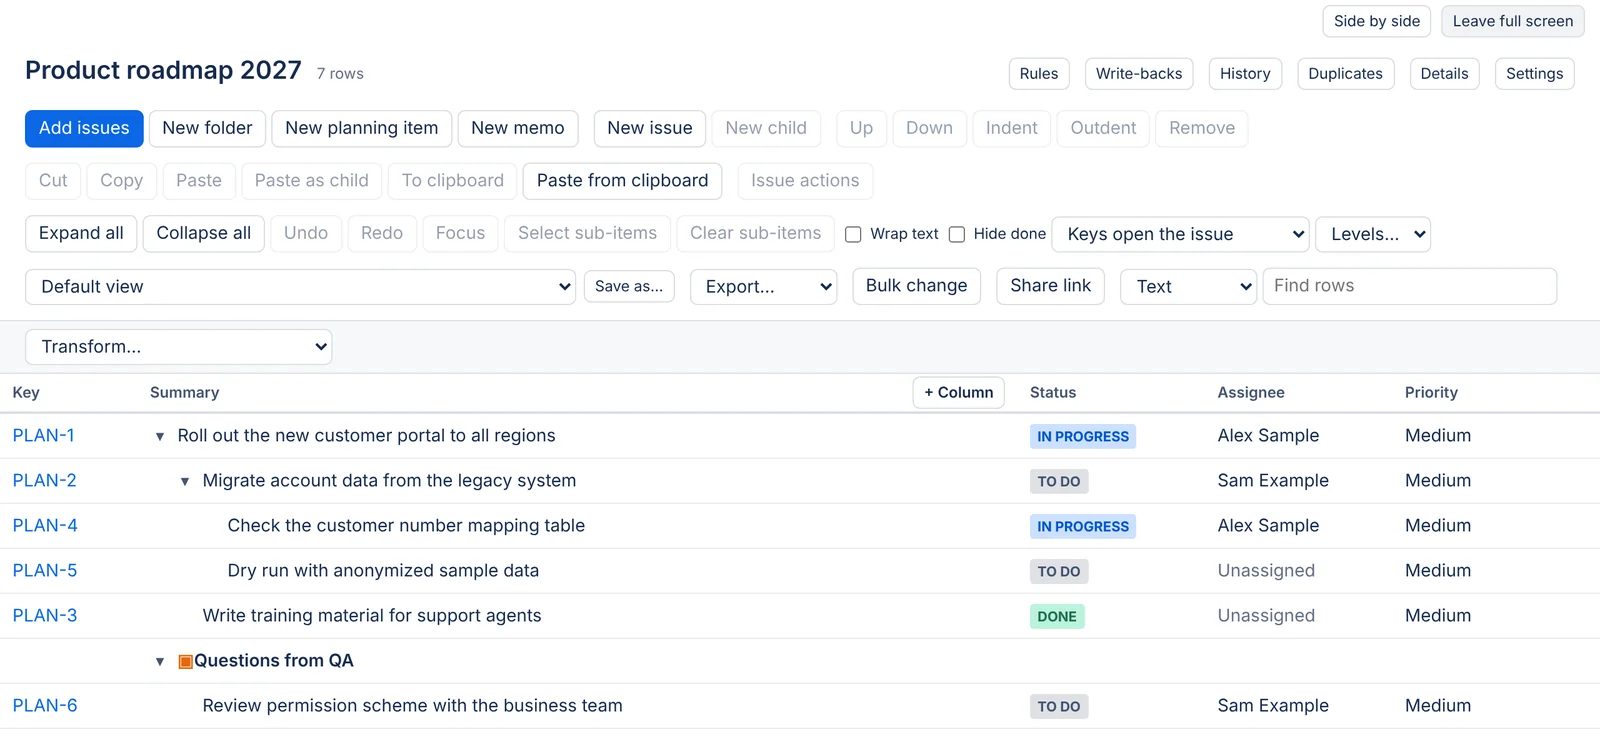Open the Default view selector
This screenshot has width=1600, height=744.
300,287
